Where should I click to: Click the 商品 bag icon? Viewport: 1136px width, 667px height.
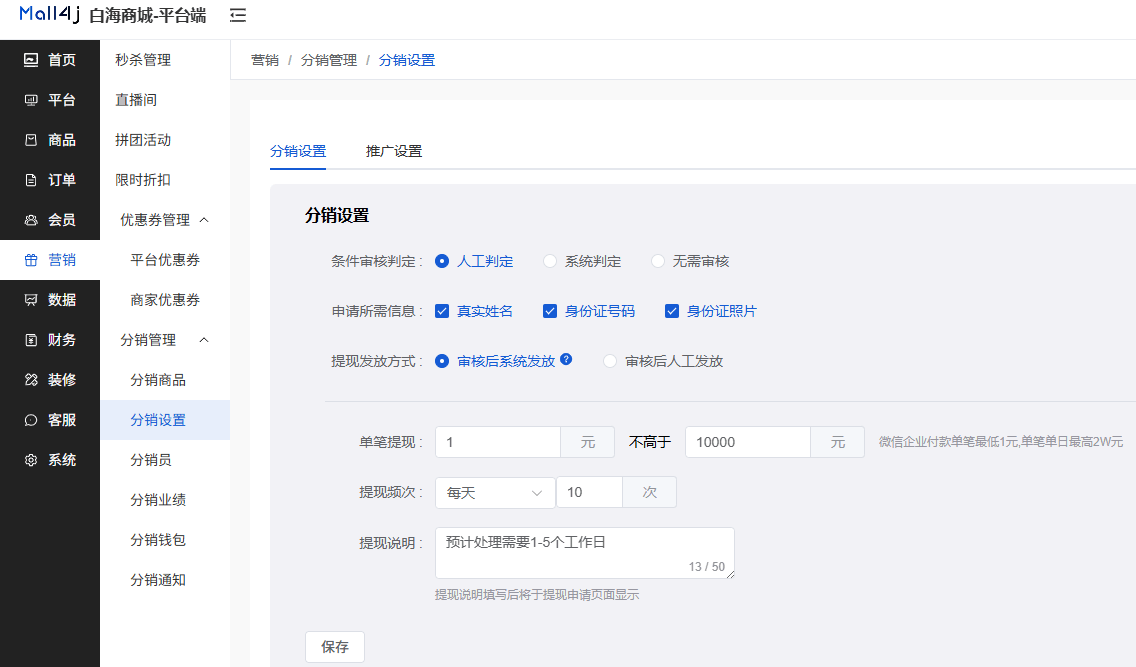[x=30, y=140]
